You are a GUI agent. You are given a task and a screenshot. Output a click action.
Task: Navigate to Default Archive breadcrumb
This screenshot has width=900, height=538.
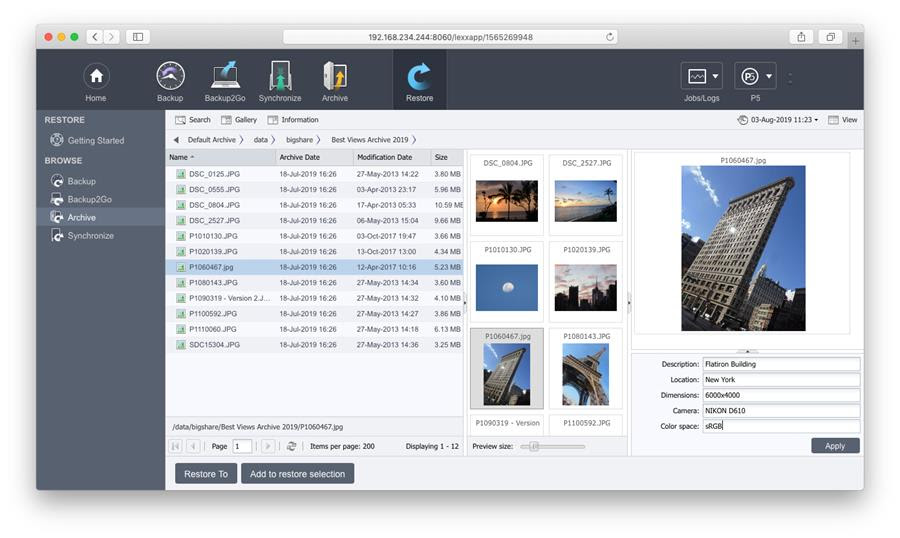212,140
